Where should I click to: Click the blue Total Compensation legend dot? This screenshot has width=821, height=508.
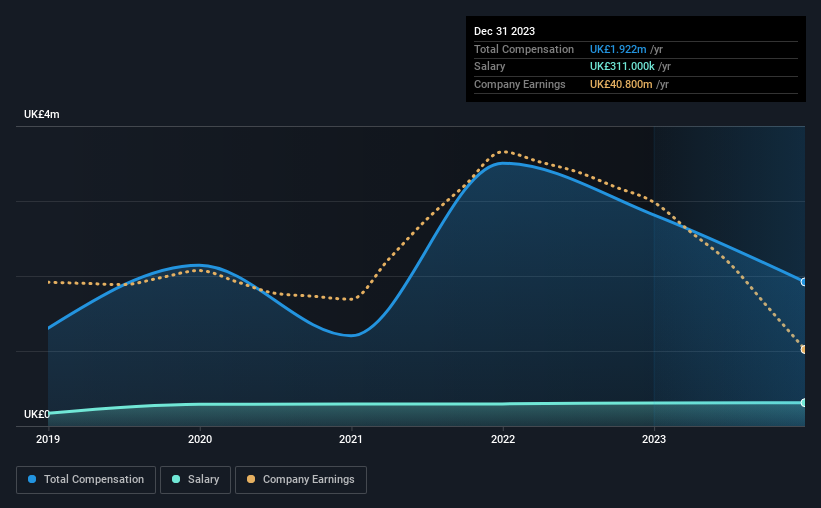click(32, 479)
